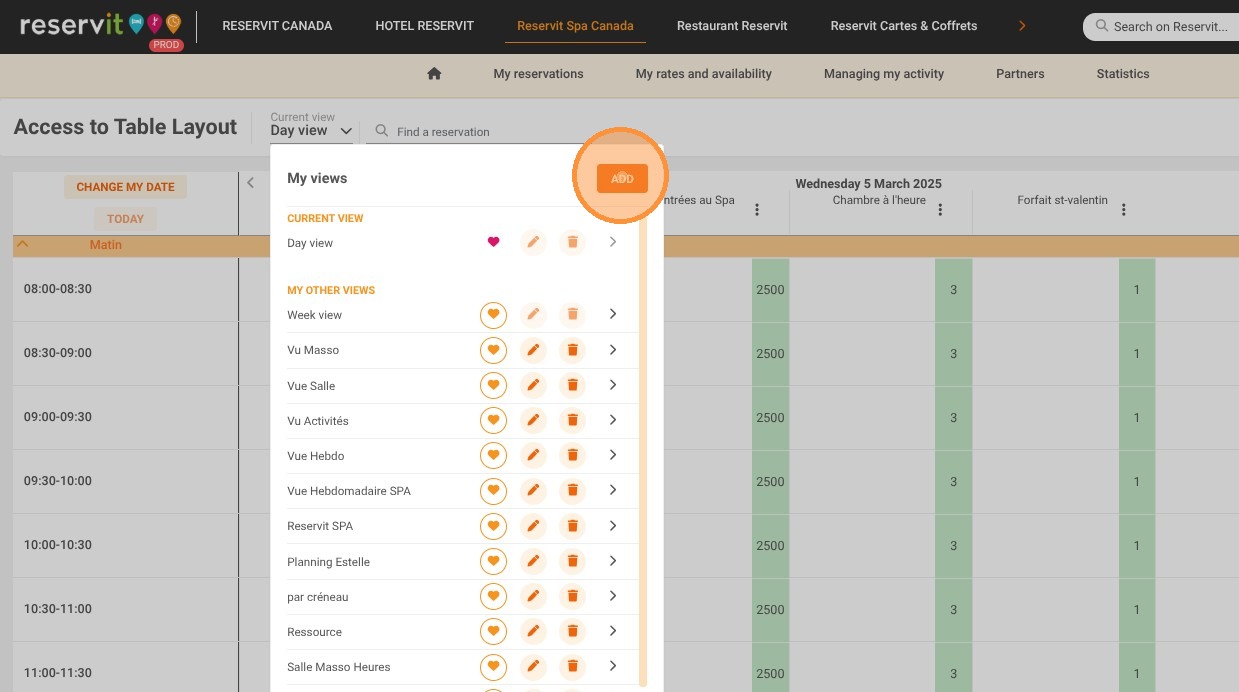Switch to Restaurant Reservit tab
Screen dimensions: 1239x692
point(732,26)
